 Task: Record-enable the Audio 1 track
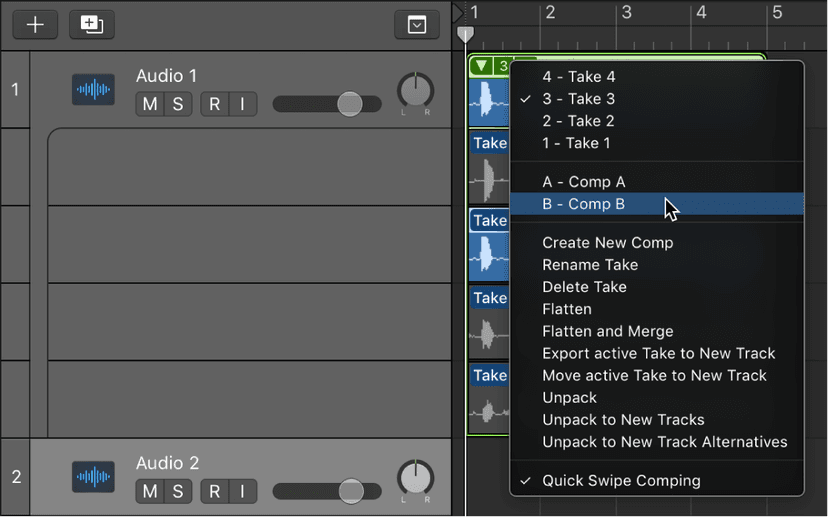(214, 104)
